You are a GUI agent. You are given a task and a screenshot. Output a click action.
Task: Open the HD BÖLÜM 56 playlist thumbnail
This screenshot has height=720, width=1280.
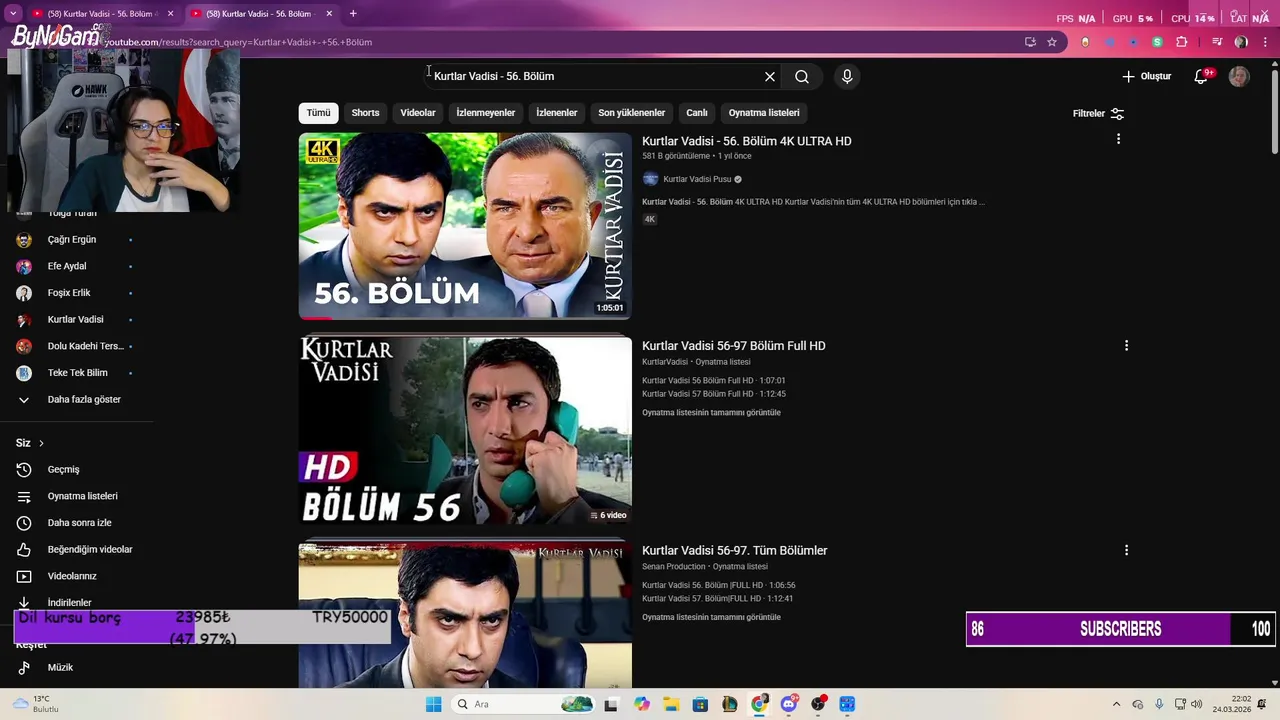[x=465, y=431]
